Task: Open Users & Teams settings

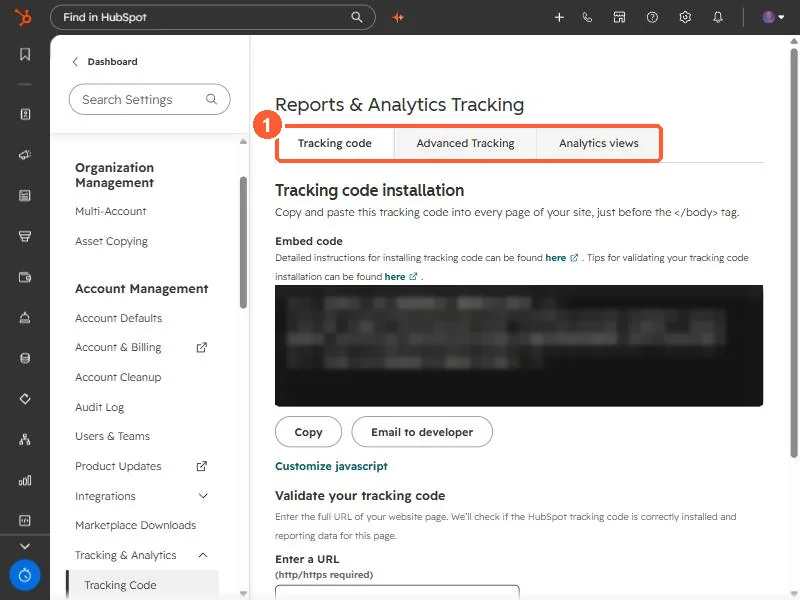Action: pyautogui.click(x=112, y=437)
